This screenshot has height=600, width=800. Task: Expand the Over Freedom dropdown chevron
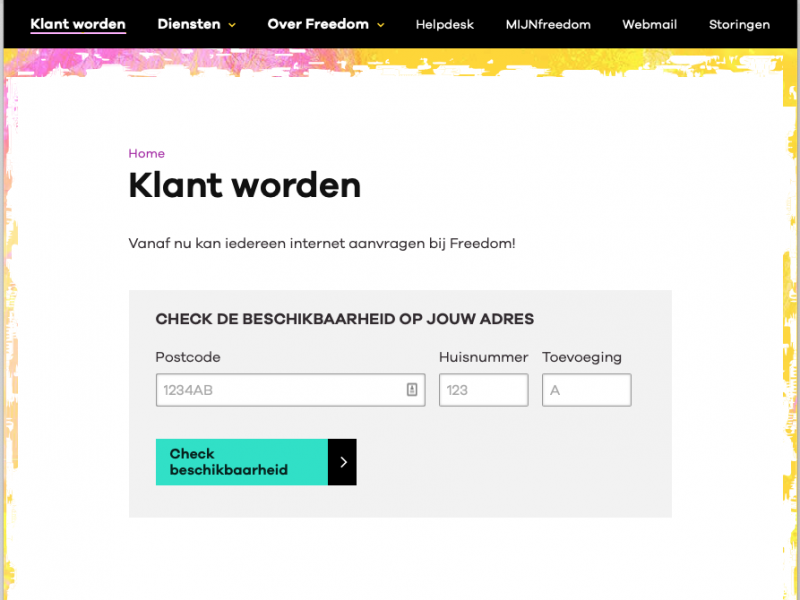pos(380,25)
